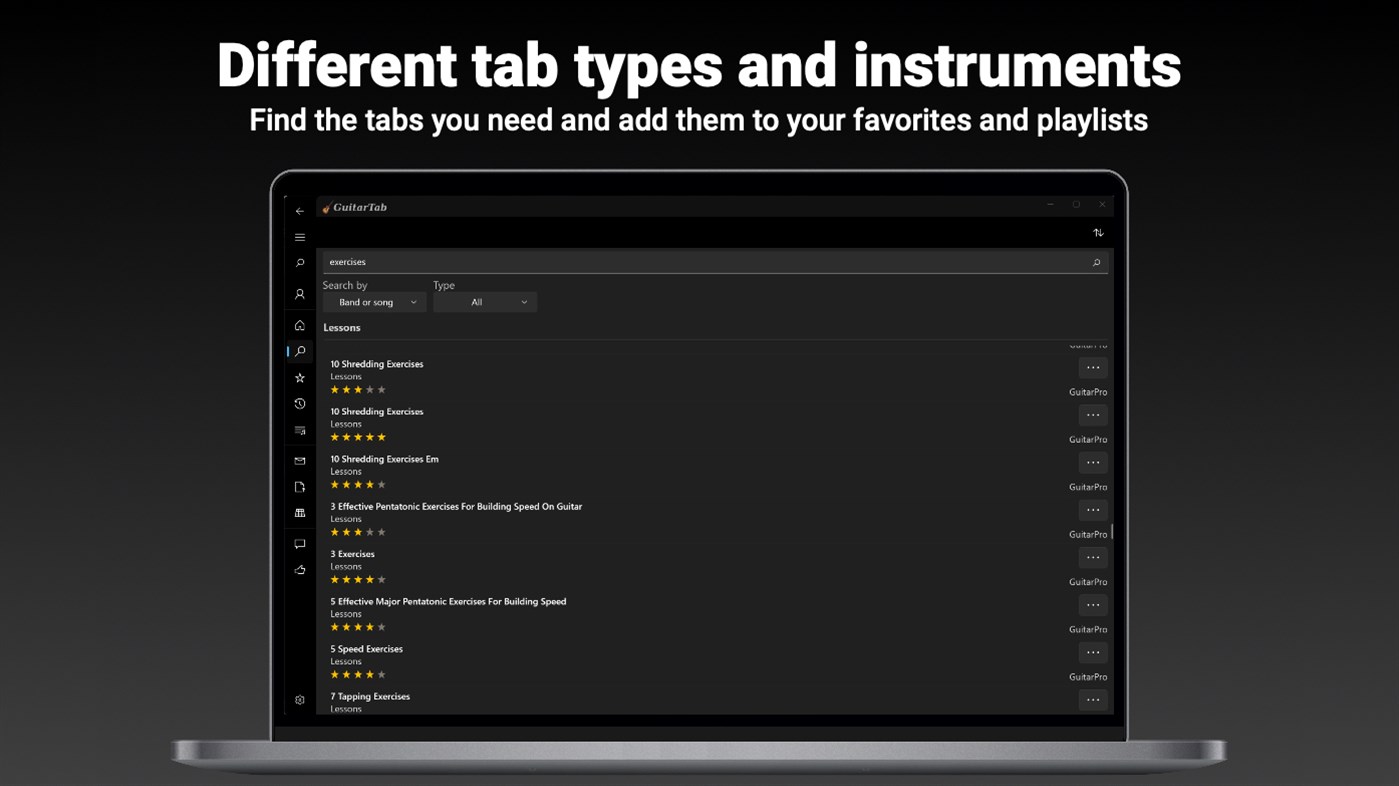Open the feedback chat icon in sidebar
The image size is (1399, 786).
click(x=299, y=543)
